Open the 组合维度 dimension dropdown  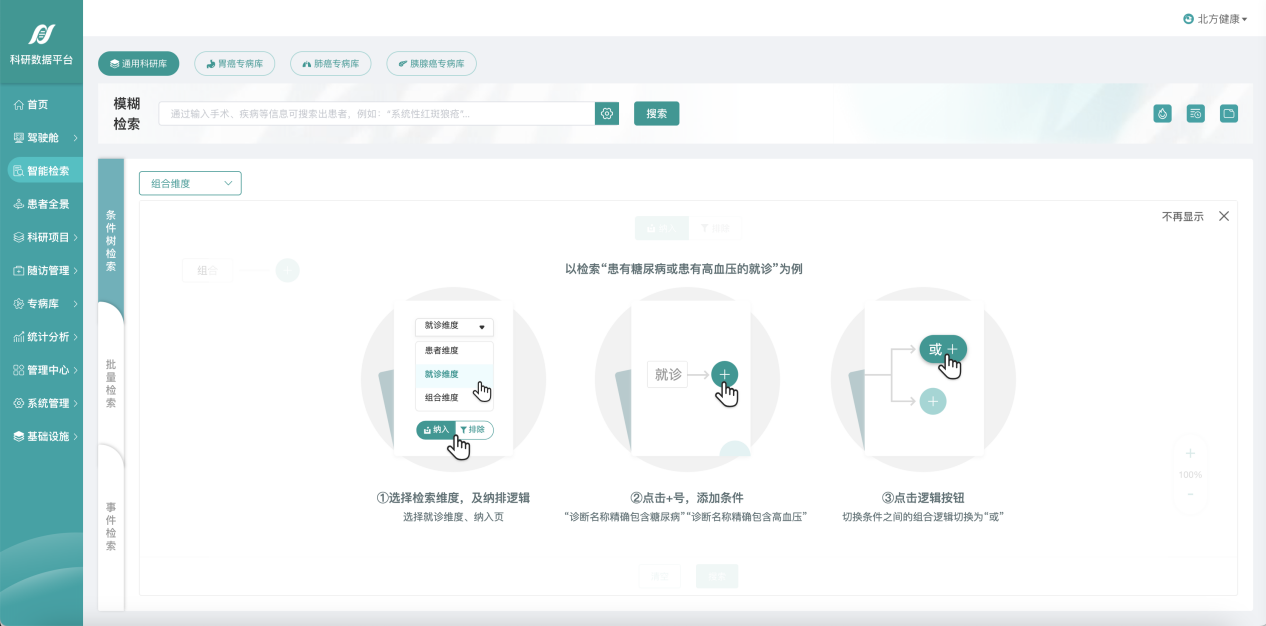tap(190, 183)
